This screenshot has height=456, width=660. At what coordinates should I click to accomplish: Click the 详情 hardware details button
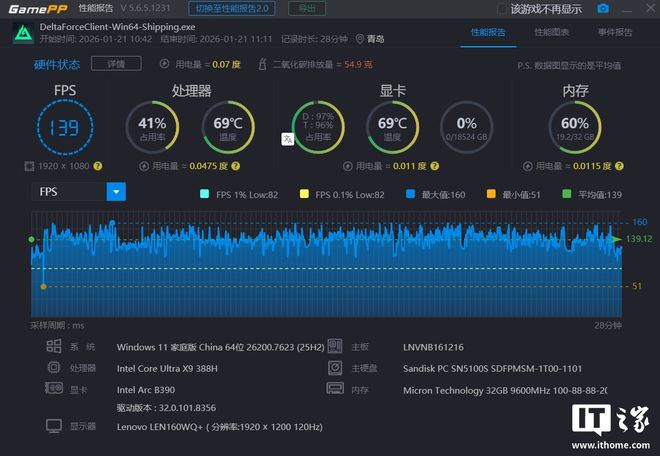point(116,64)
